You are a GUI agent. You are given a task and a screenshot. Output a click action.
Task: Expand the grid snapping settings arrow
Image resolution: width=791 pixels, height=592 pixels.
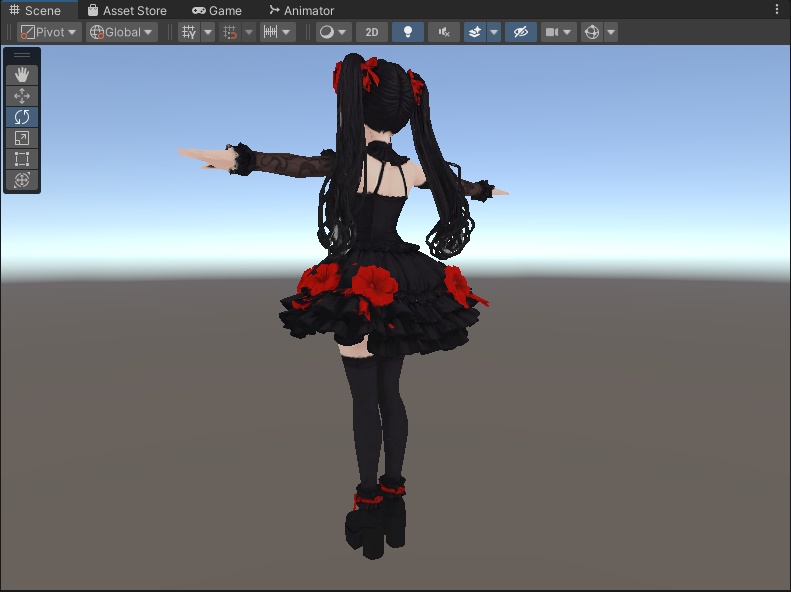click(x=249, y=32)
